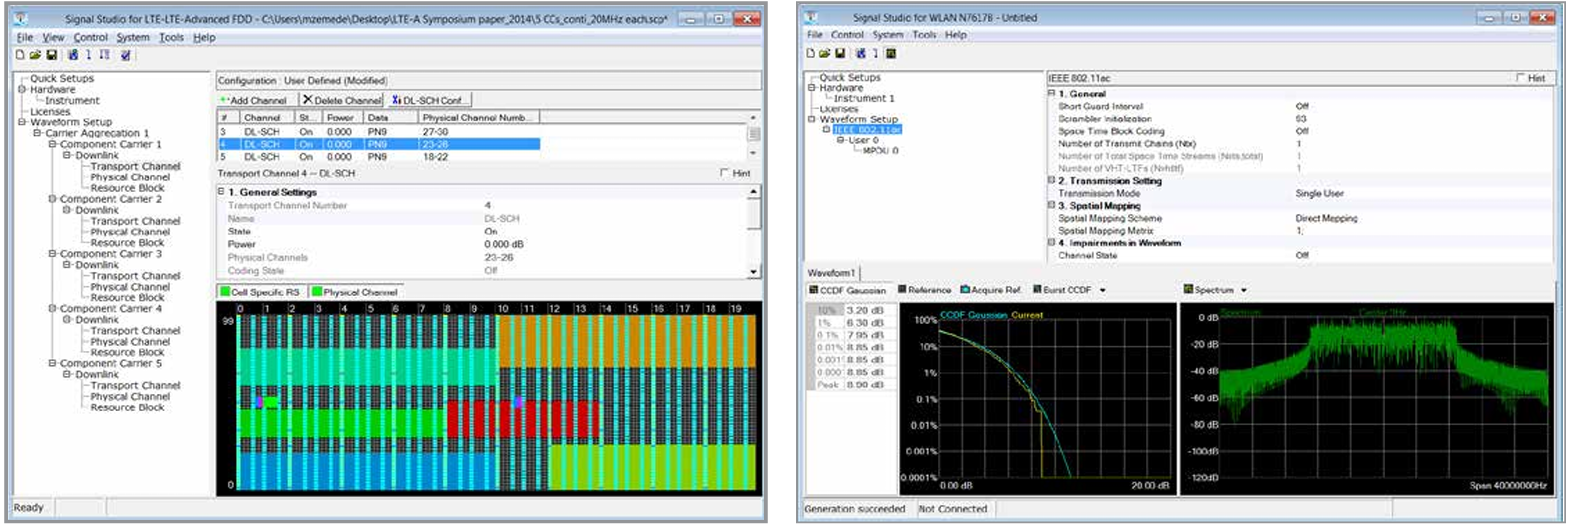Select the Instrument 1 item in the WLAN tree
The image size is (1570, 529).
click(x=864, y=98)
